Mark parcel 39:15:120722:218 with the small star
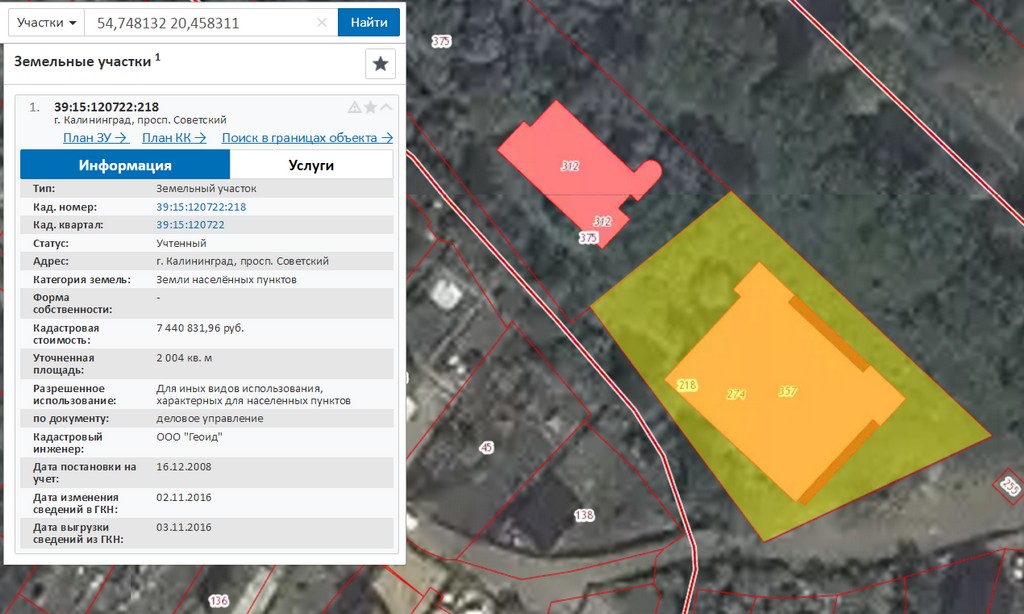Screen dimensions: 1024x614 click(x=370, y=108)
